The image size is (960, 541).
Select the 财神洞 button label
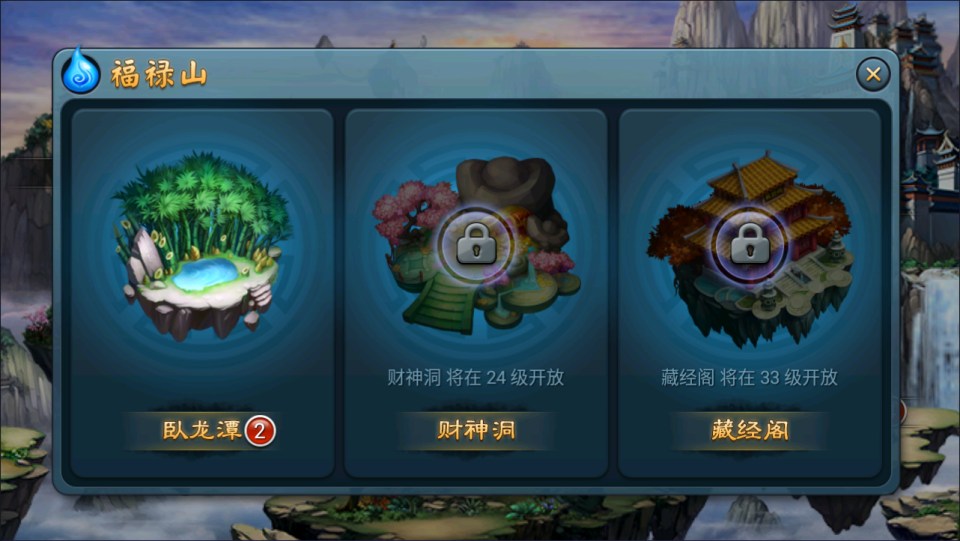476,430
